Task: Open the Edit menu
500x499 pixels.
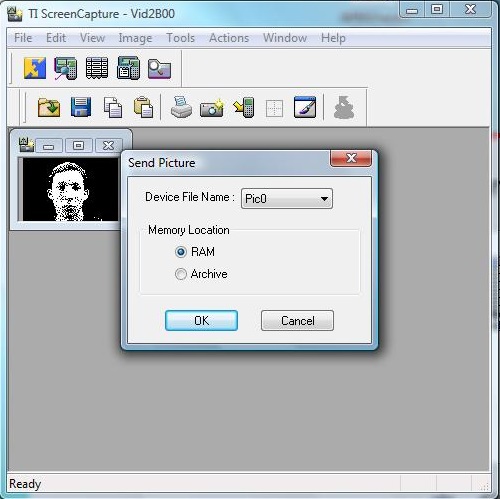Action: (56, 38)
